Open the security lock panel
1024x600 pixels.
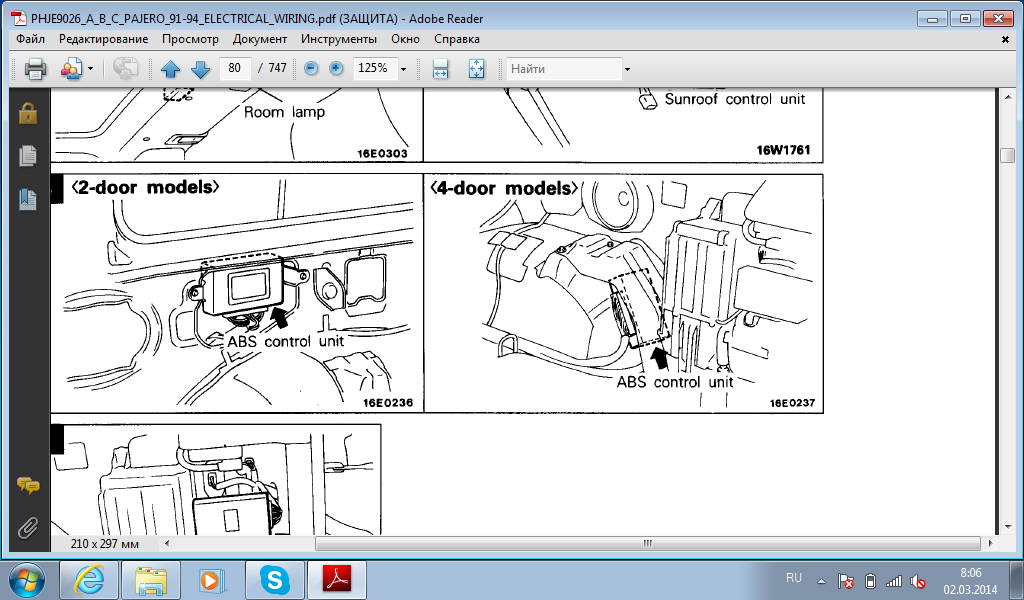[27, 114]
